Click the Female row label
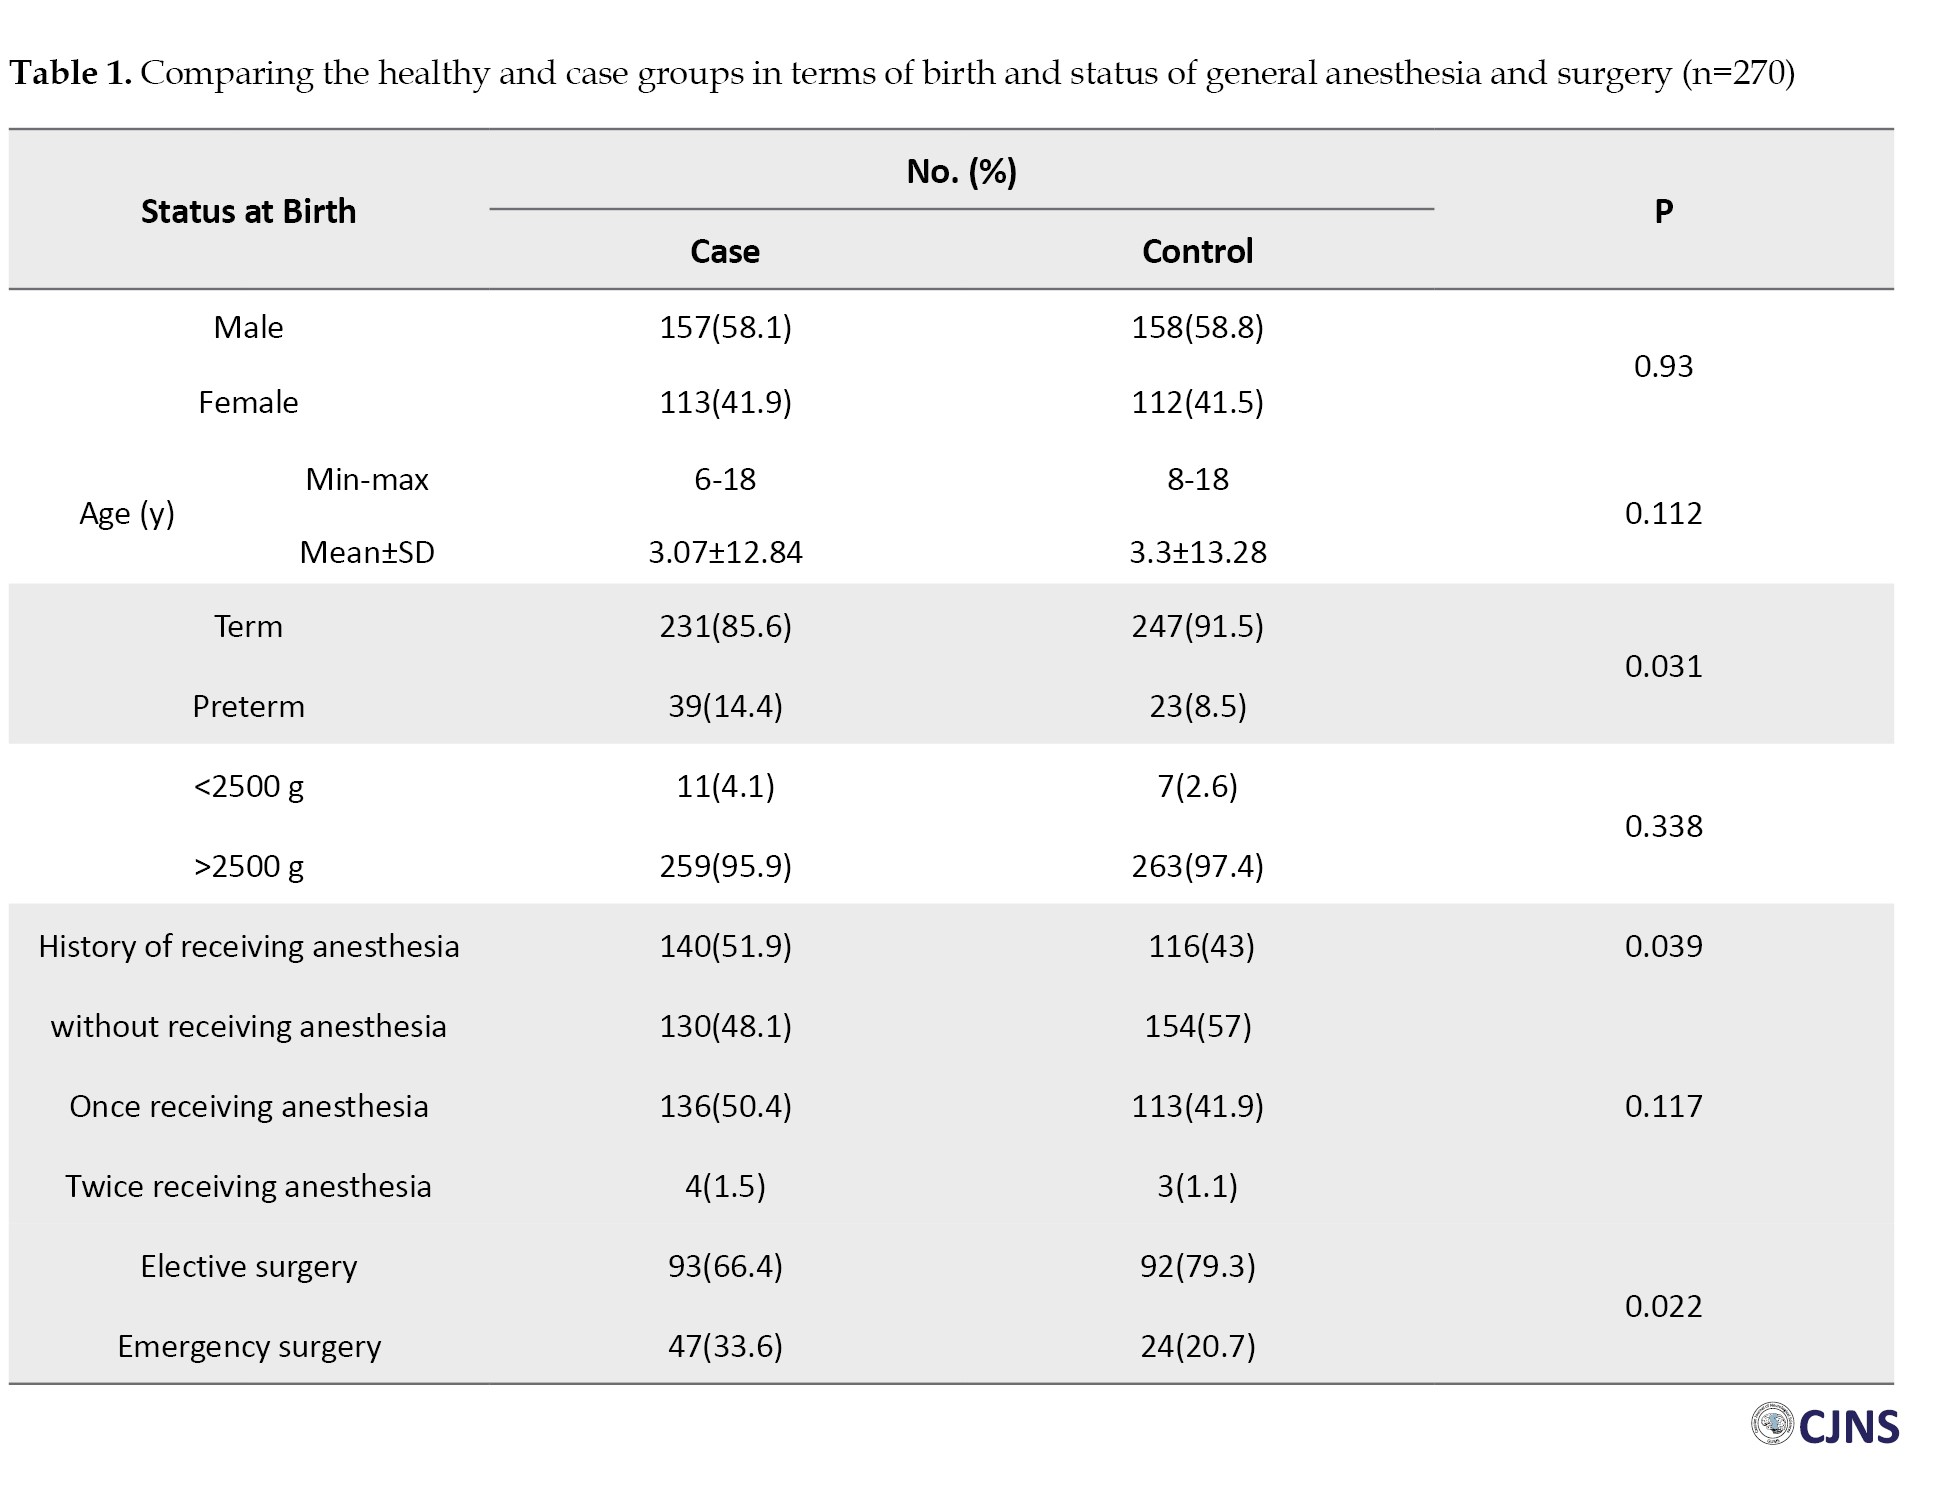This screenshot has height=1487, width=1953. point(248,402)
